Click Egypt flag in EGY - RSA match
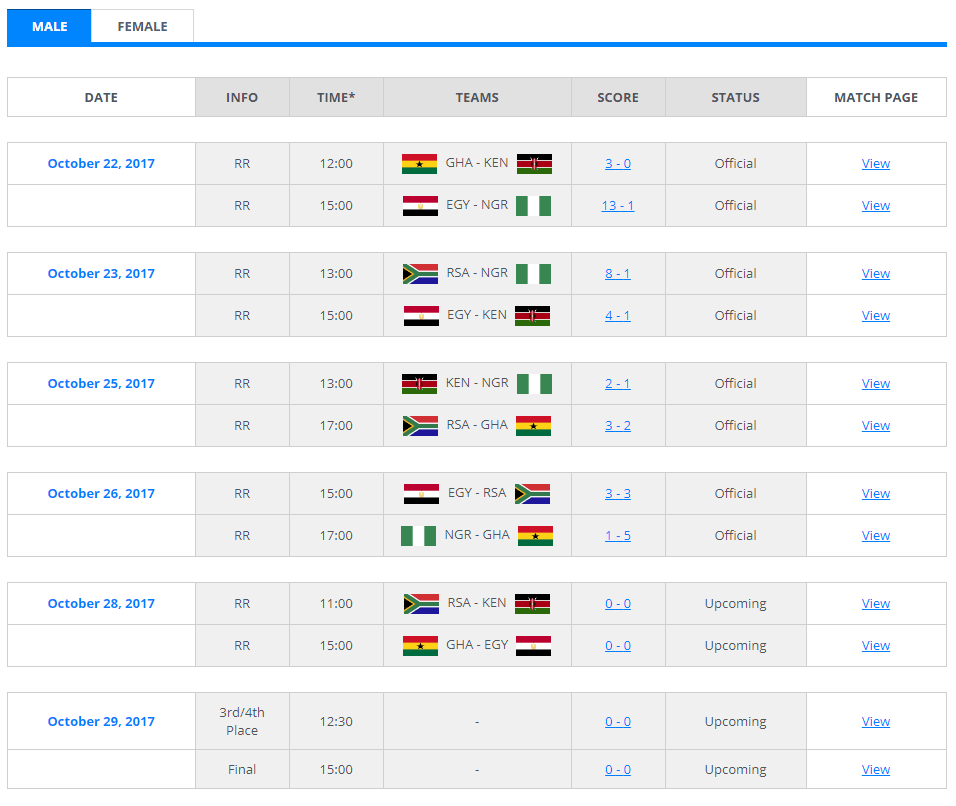956x806 pixels. coord(421,494)
